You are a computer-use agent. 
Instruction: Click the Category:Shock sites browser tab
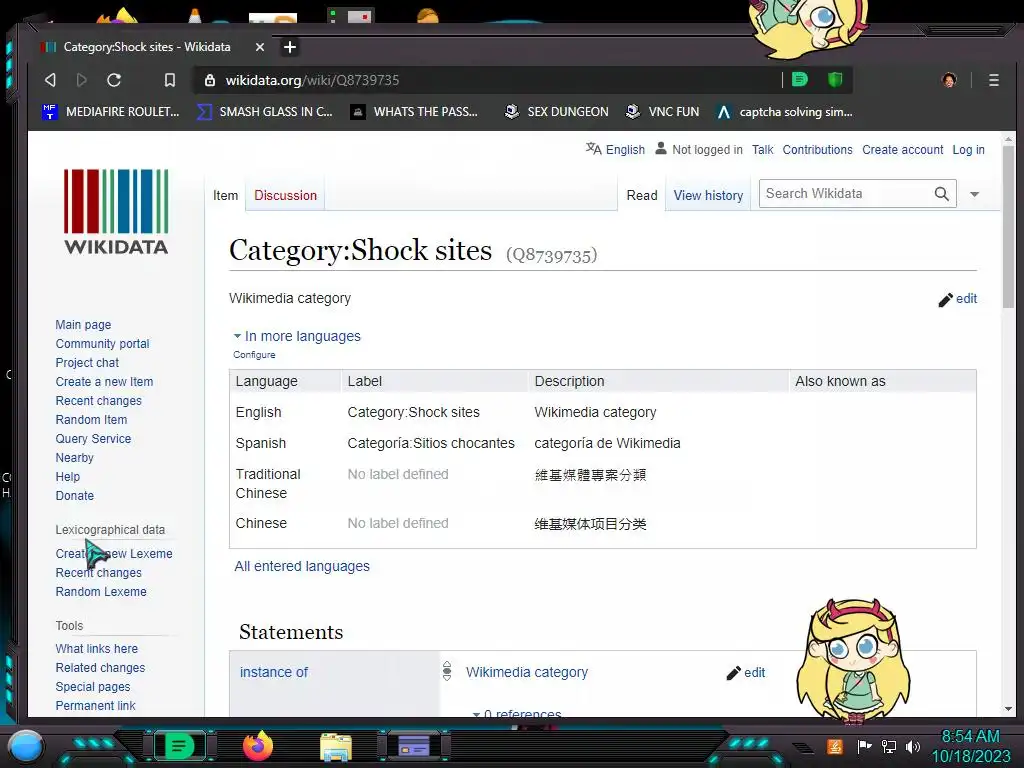pyautogui.click(x=147, y=47)
